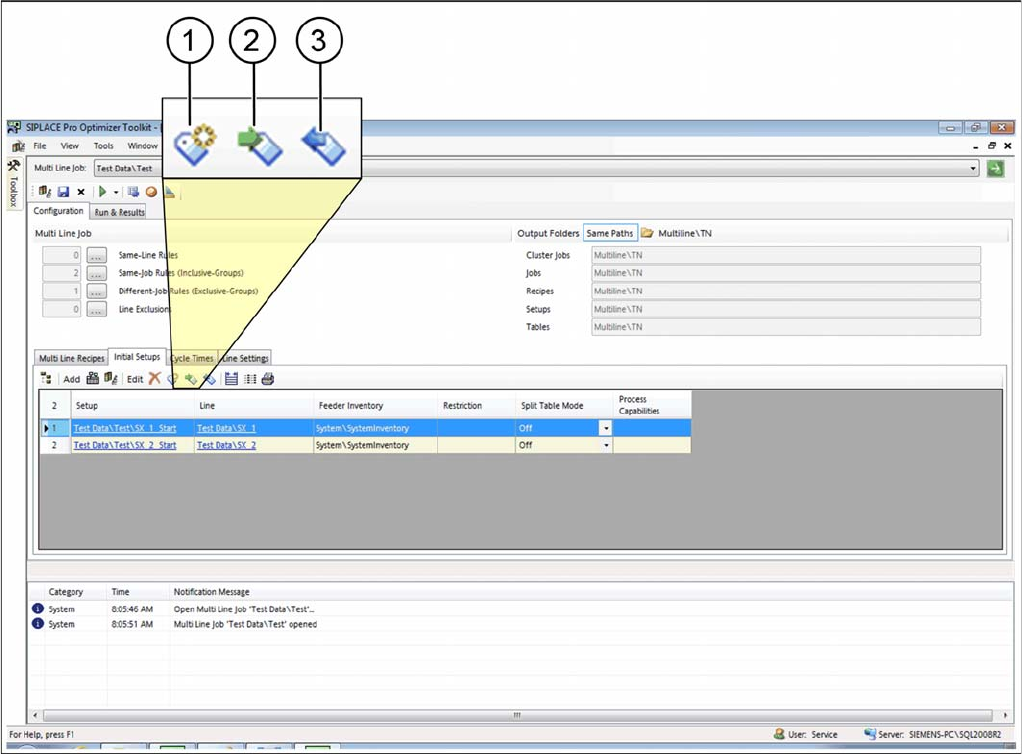Open the Tools menu
1022x754 pixels.
(103, 146)
